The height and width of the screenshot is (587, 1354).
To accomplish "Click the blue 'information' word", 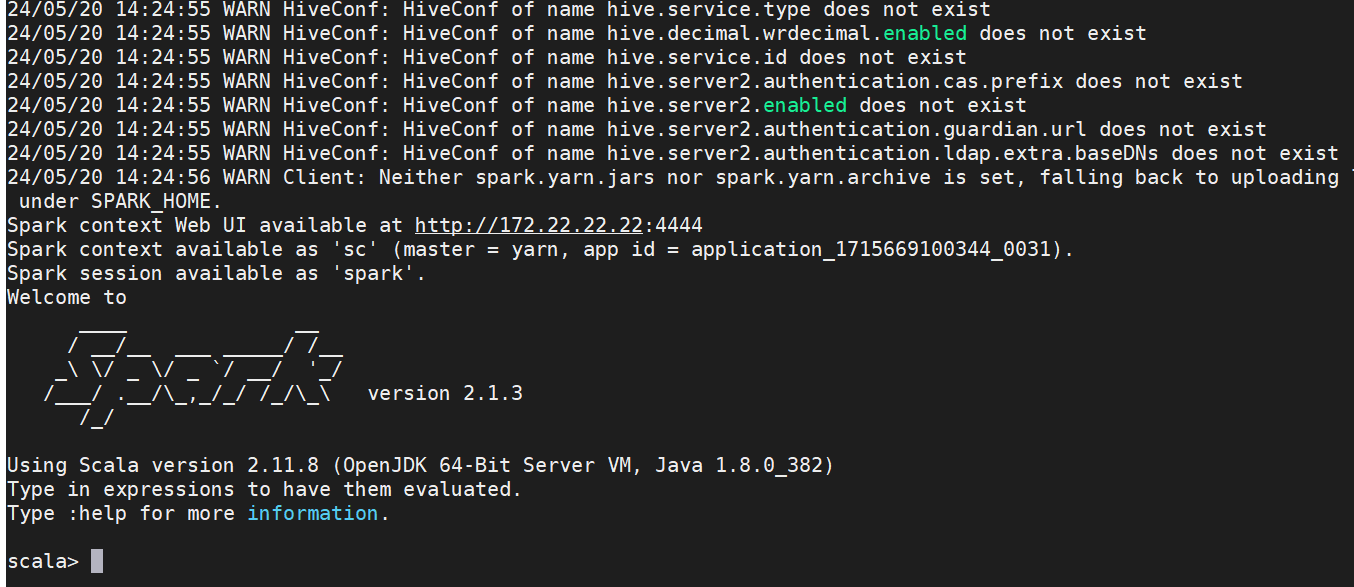I will [x=313, y=513].
